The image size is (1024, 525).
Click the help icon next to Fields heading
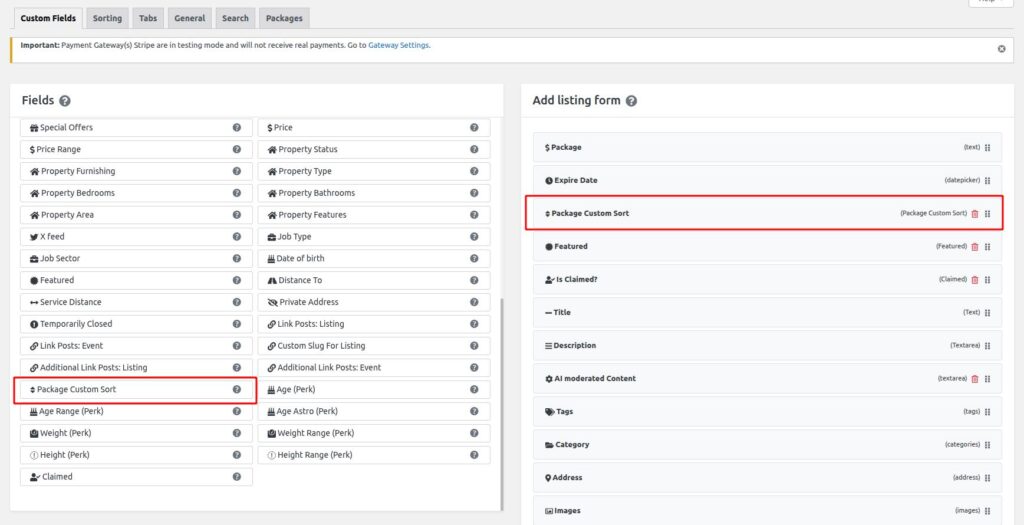click(x=65, y=101)
